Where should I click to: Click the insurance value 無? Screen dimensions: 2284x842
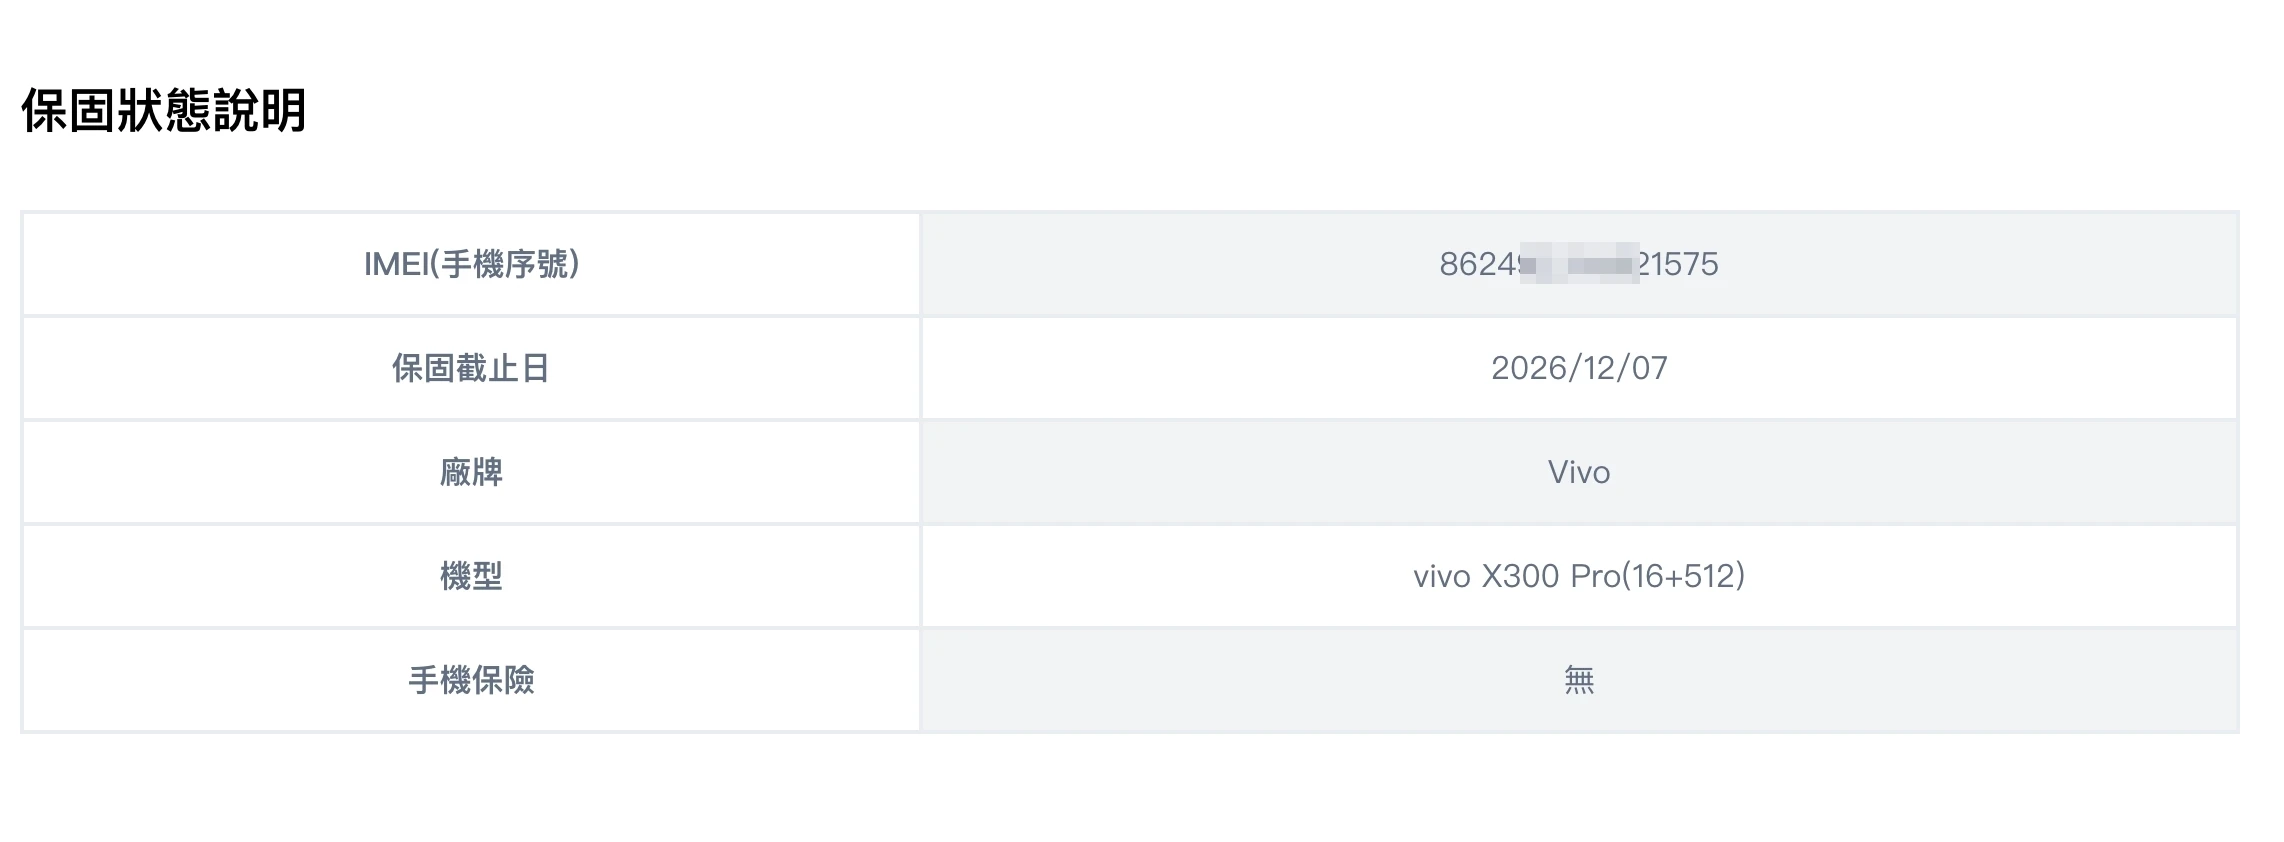tap(1579, 680)
